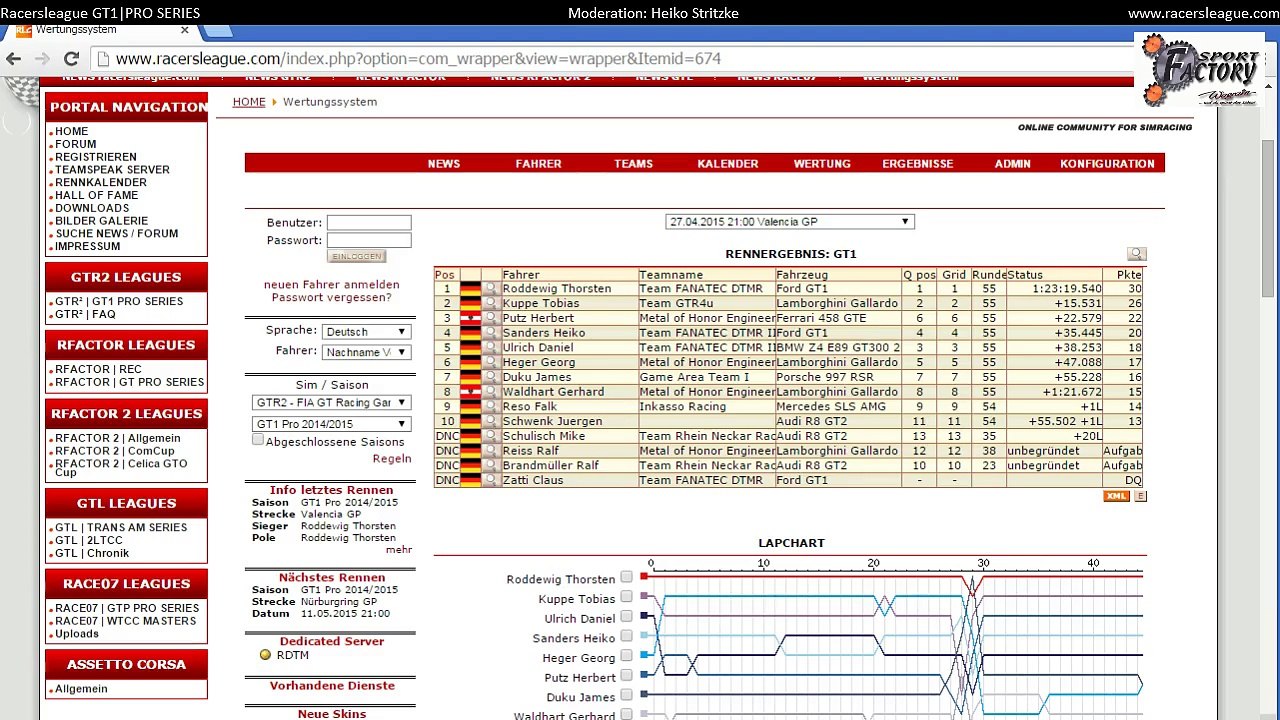Click the small E export icon

[x=1140, y=496]
